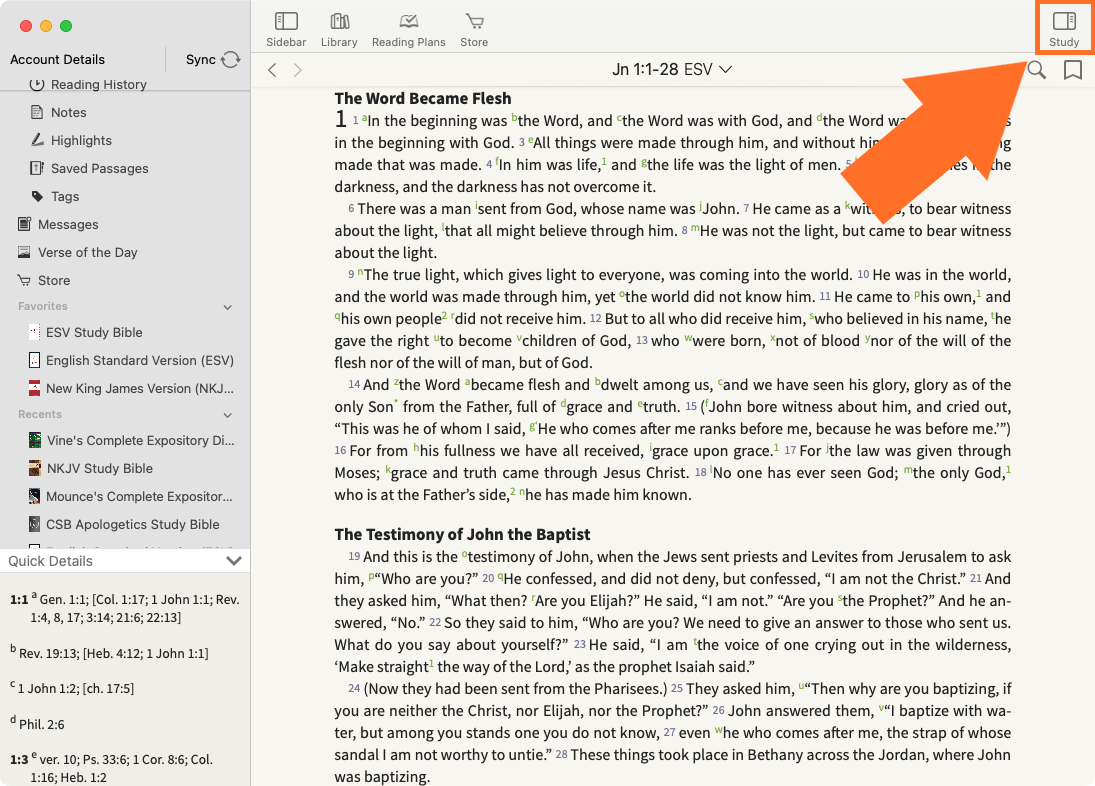Click cross-reference 'Rev. 19:13' in Quick Details
This screenshot has height=786, width=1095.
pyautogui.click(x=48, y=653)
